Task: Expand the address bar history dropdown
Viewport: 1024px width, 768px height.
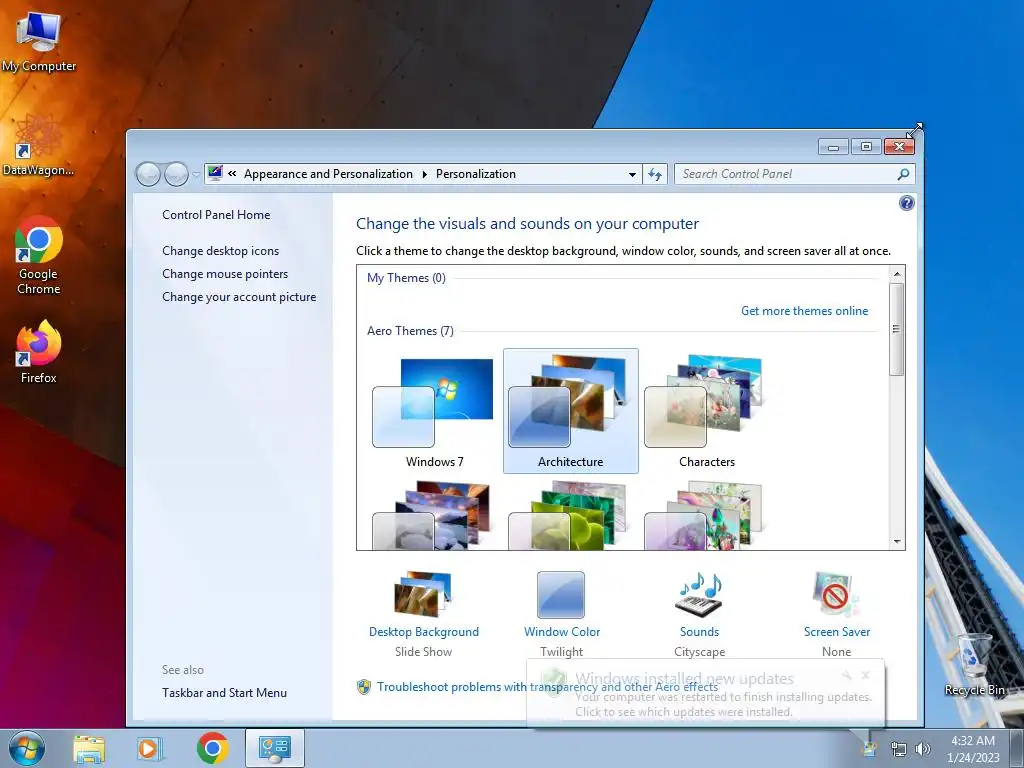Action: [x=632, y=174]
